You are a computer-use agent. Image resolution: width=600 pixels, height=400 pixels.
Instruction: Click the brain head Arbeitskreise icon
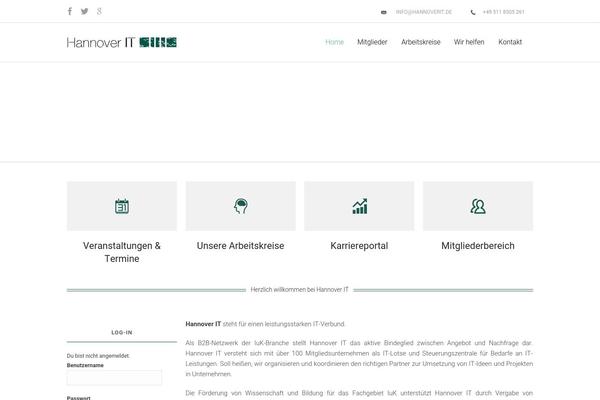[x=241, y=206]
